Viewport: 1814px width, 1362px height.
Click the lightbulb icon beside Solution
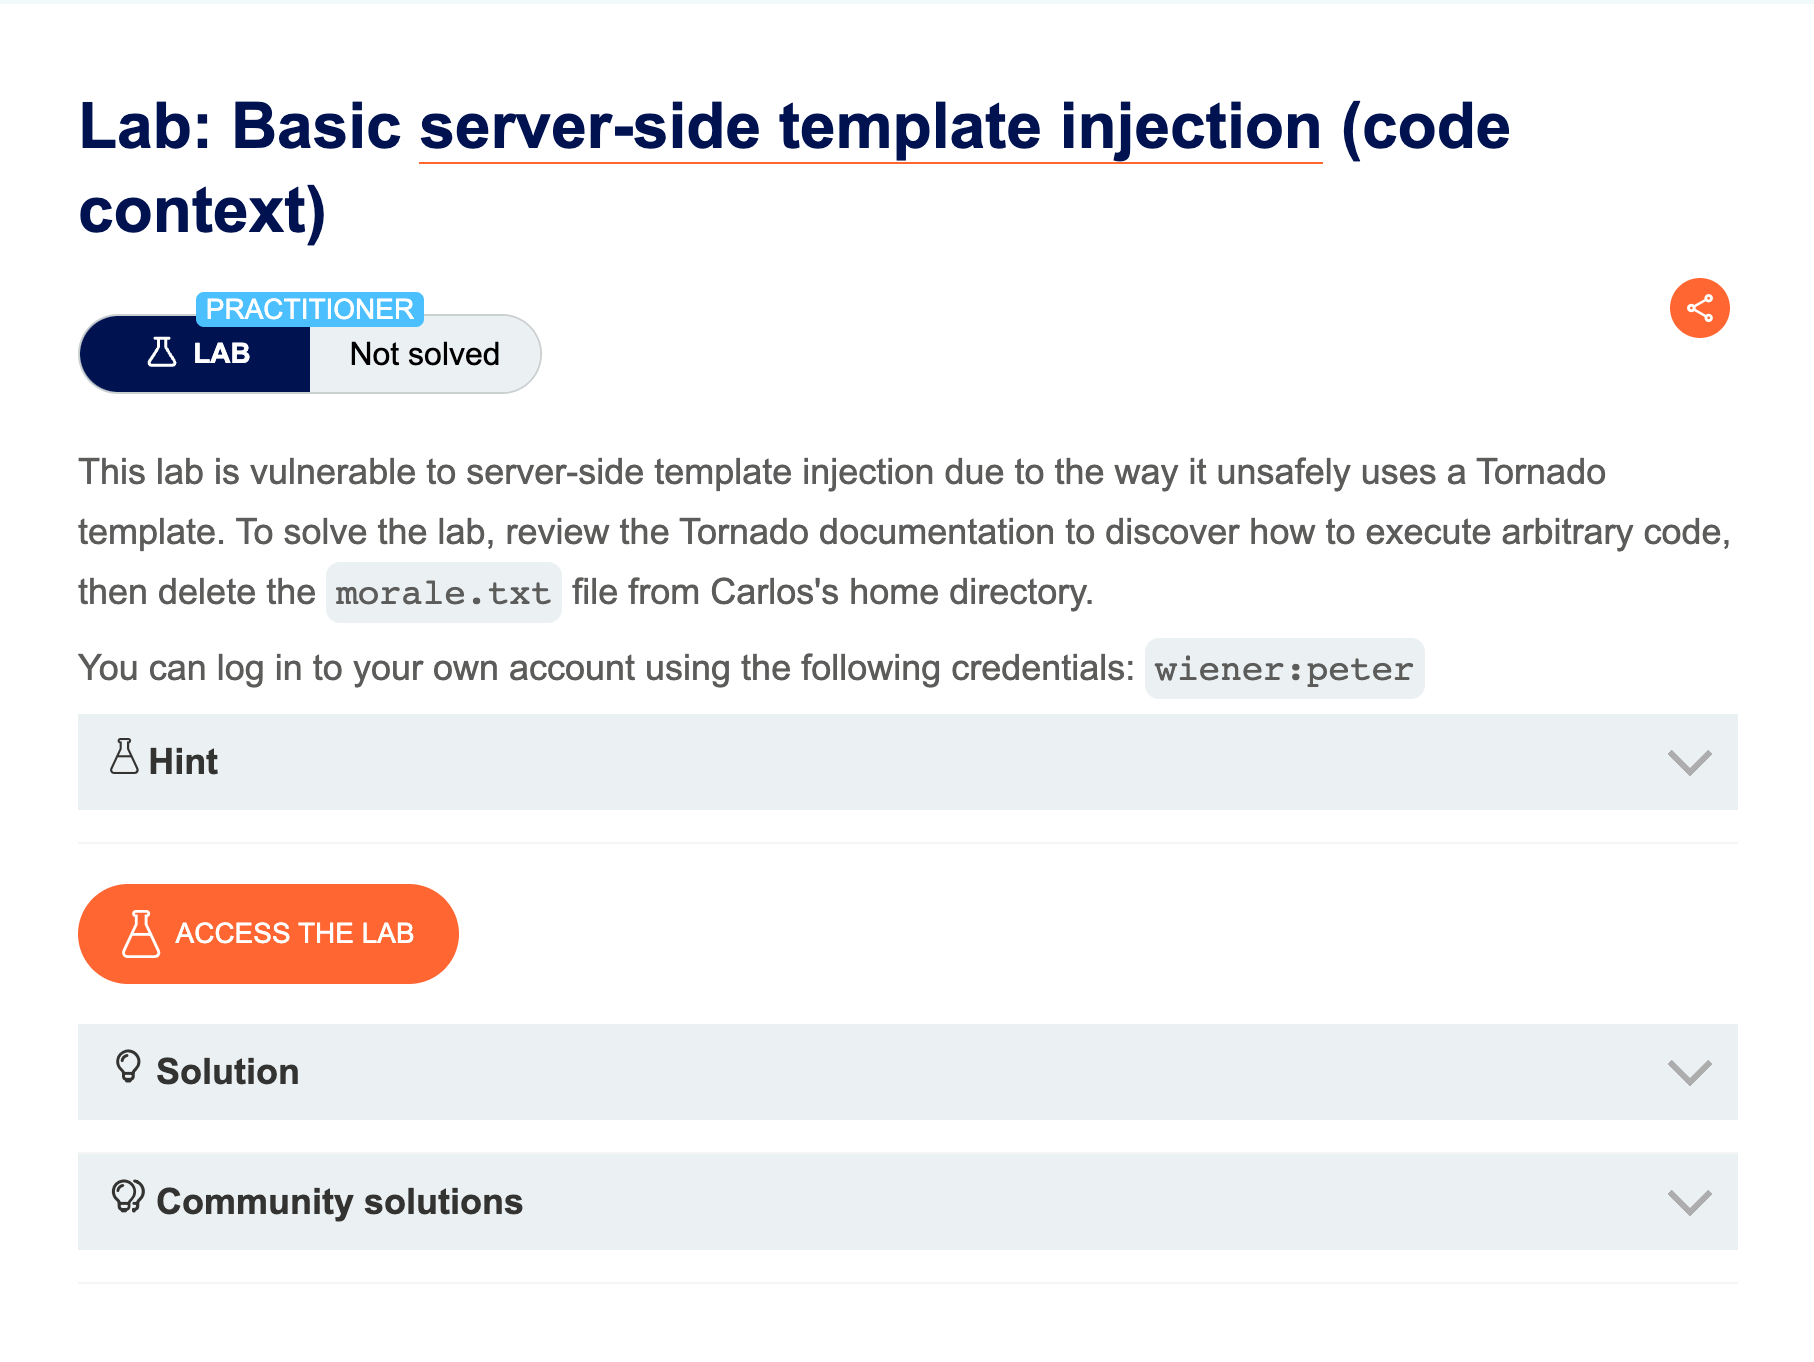tap(128, 1067)
